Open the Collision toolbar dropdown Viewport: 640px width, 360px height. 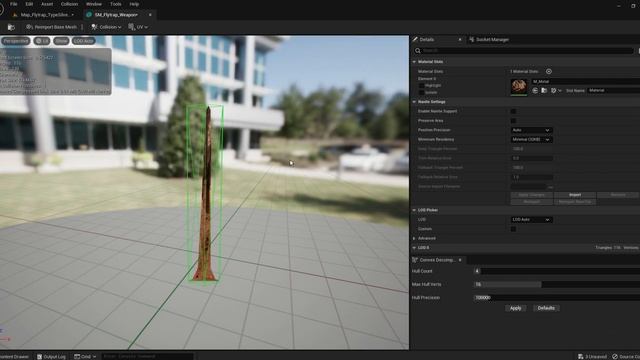106,27
